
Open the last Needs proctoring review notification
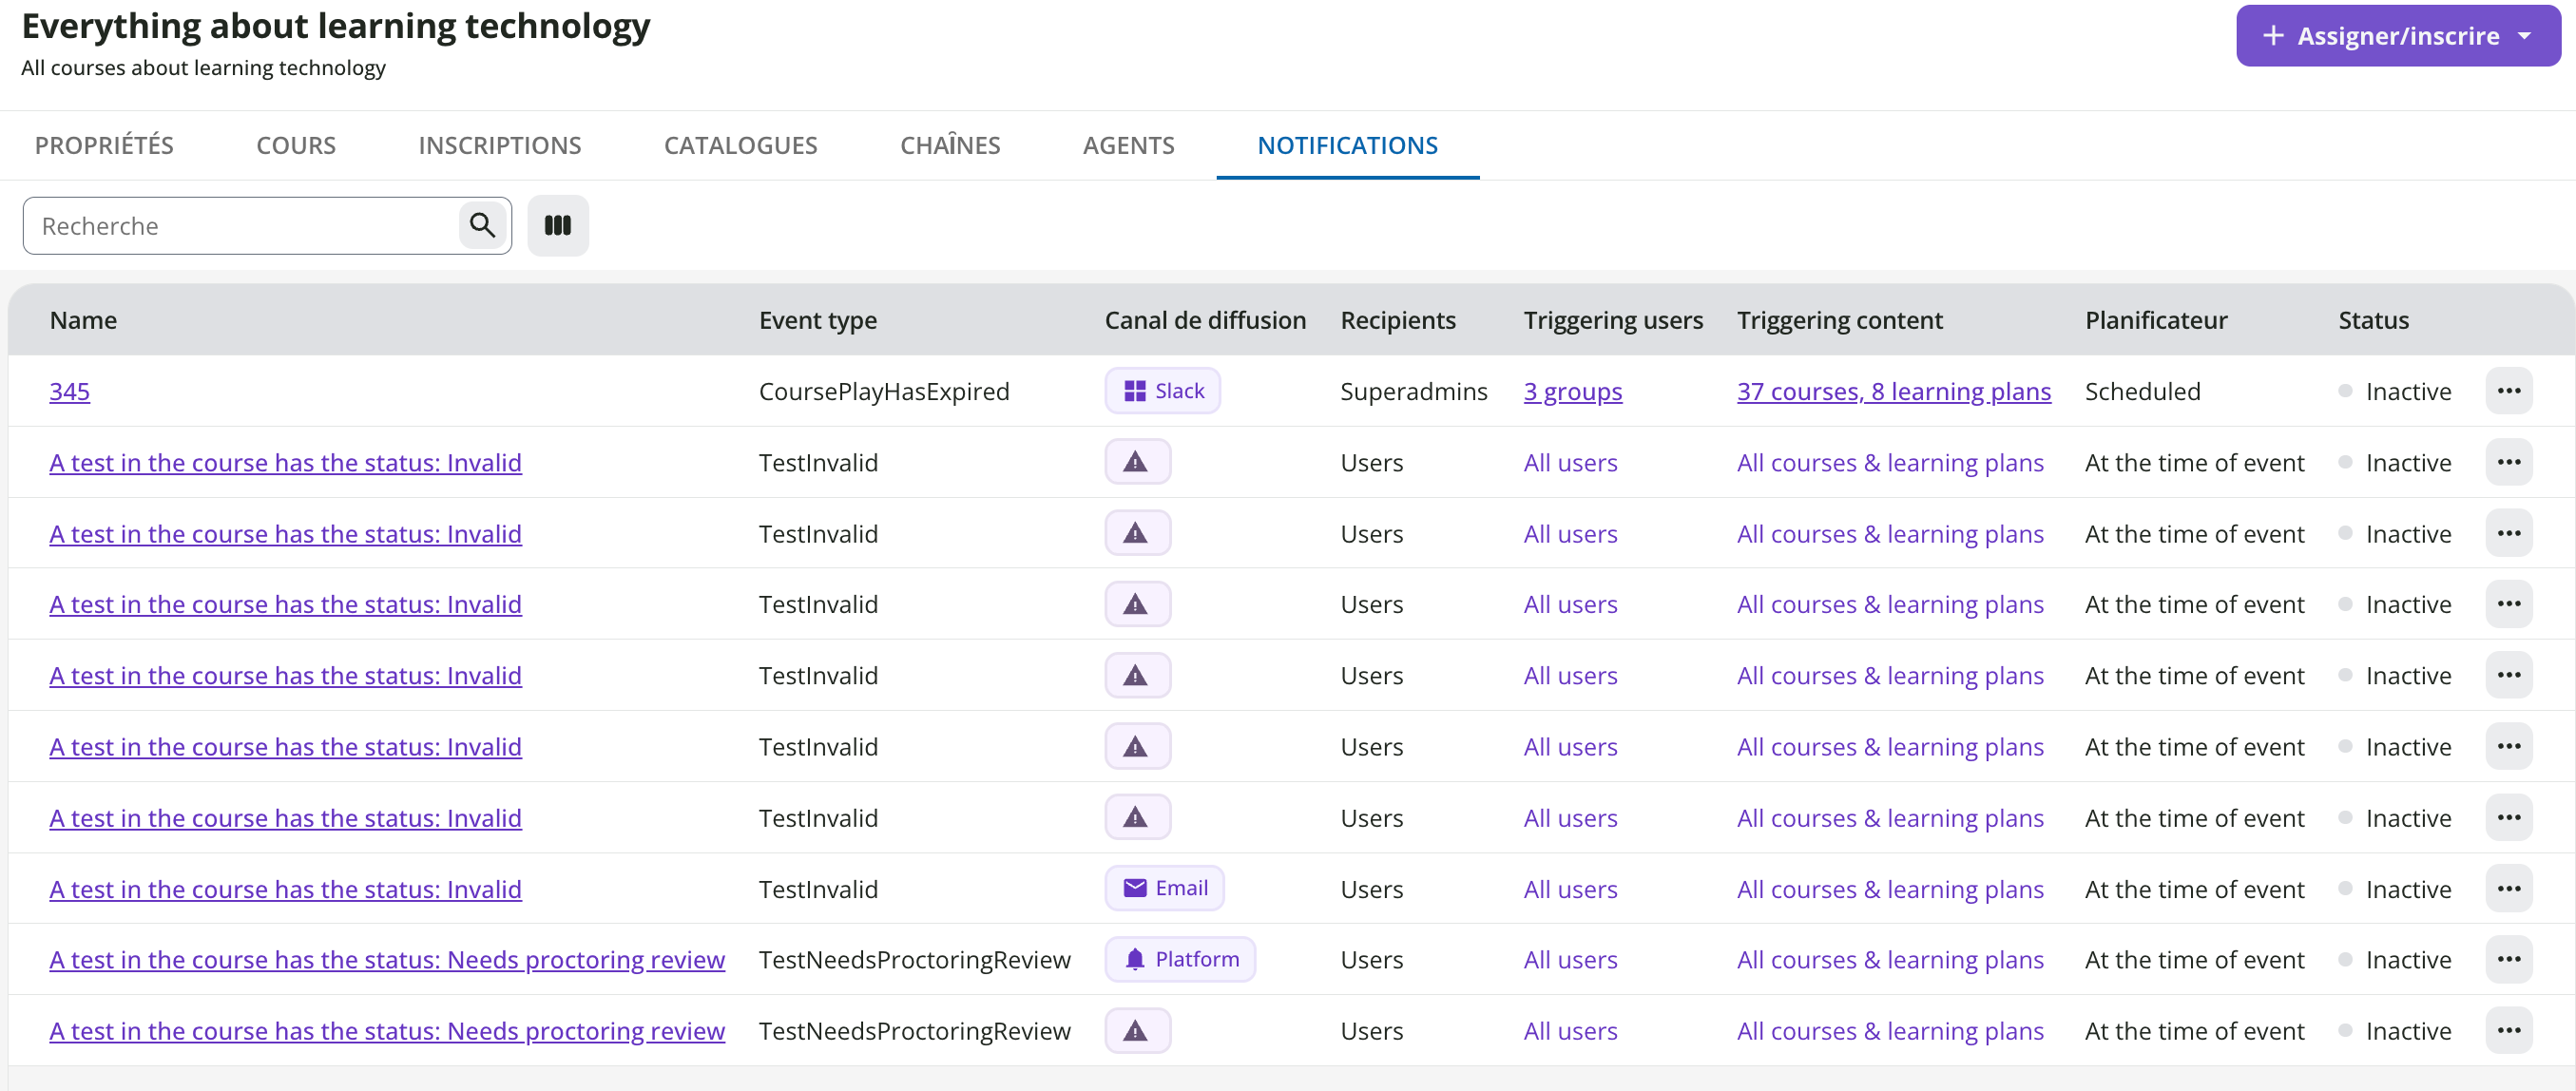click(x=386, y=1030)
